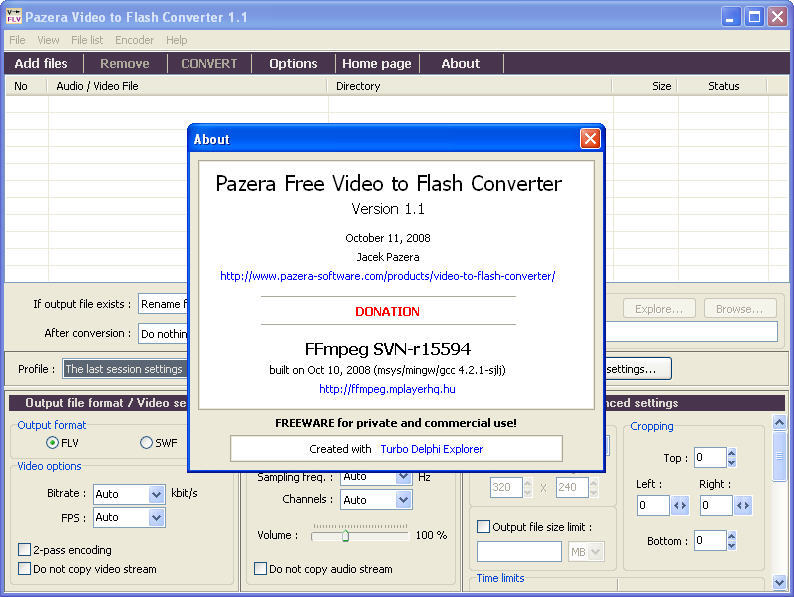Click scroll up arrow in advanced settings
This screenshot has height=597, width=794.
click(x=779, y=422)
